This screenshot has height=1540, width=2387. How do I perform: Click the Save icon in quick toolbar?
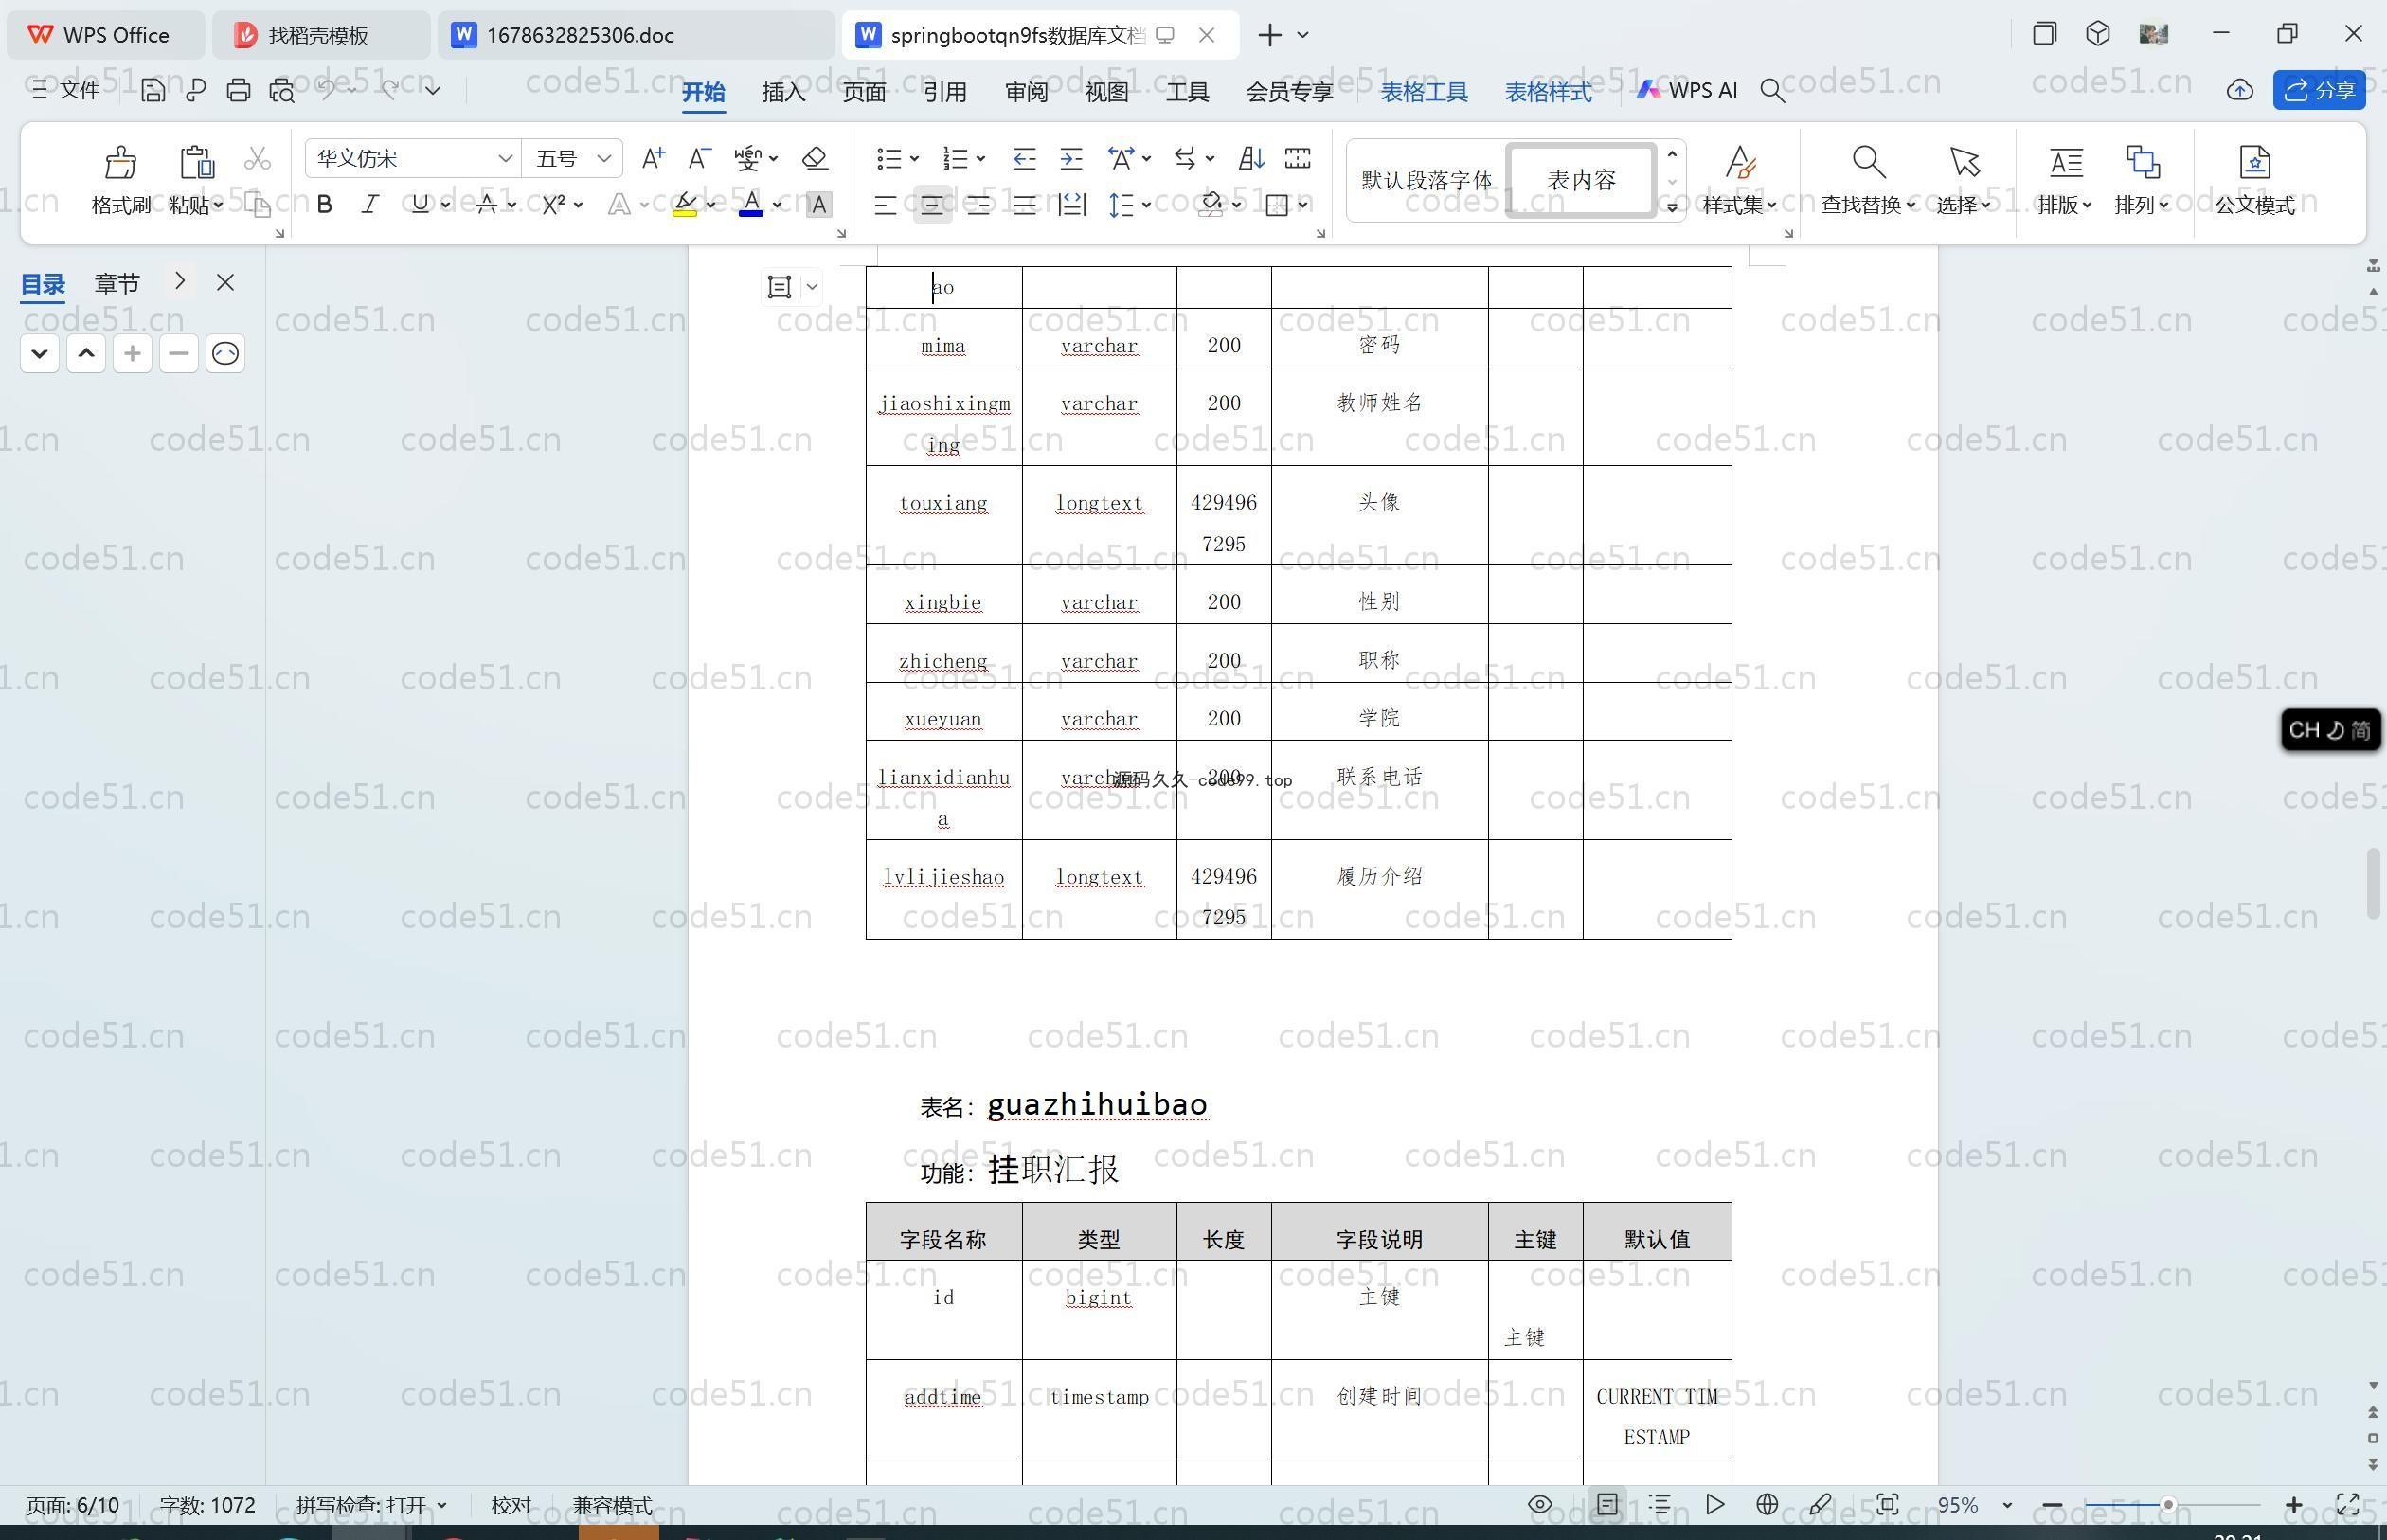click(x=153, y=91)
